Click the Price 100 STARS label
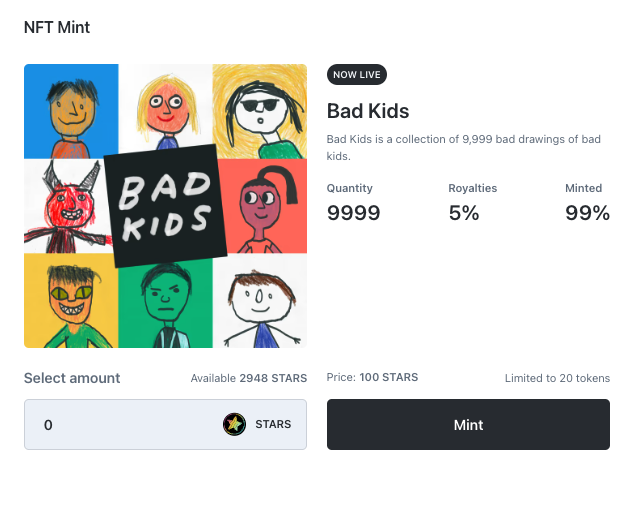634x505 pixels. tap(372, 378)
